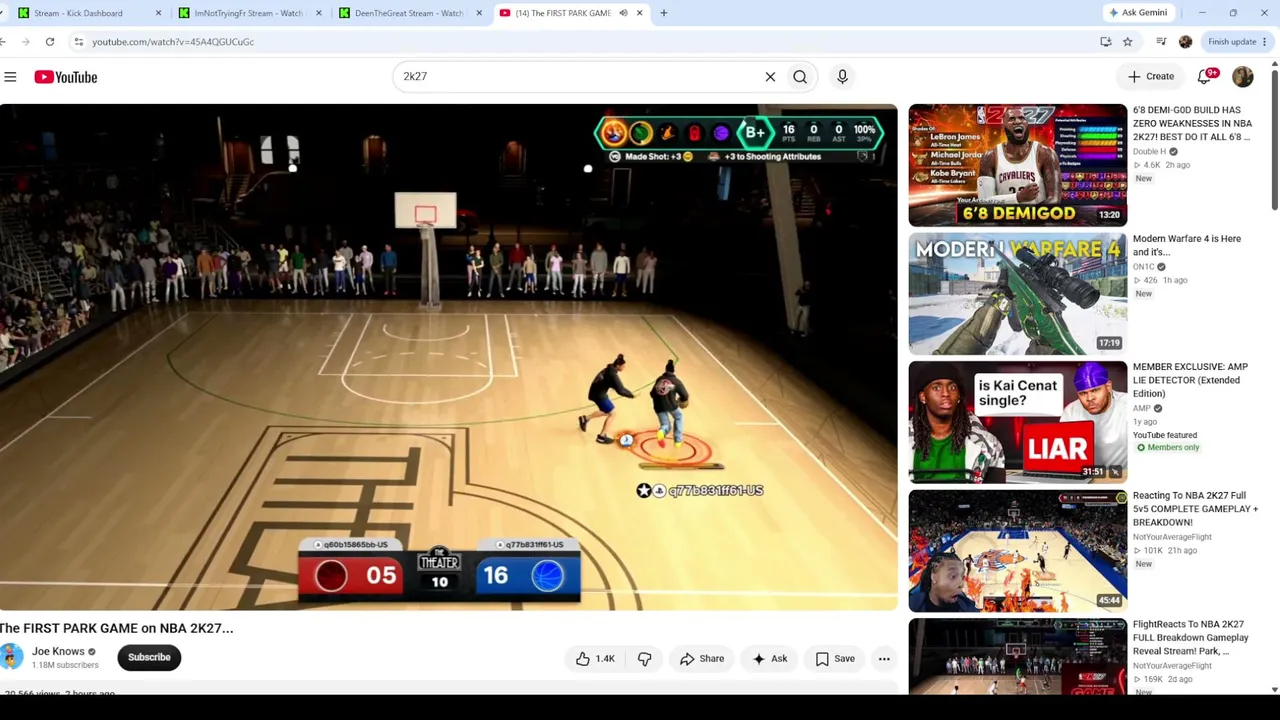Click the like count 1.4K
1280x720 pixels.
pyautogui.click(x=605, y=659)
